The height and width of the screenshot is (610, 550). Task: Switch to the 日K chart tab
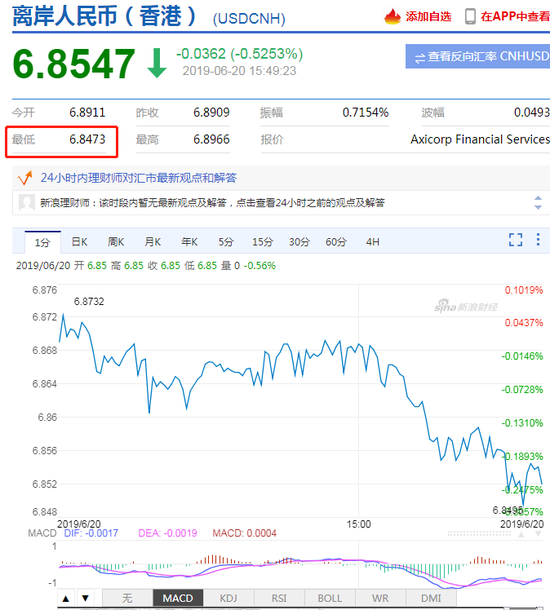pyautogui.click(x=79, y=242)
